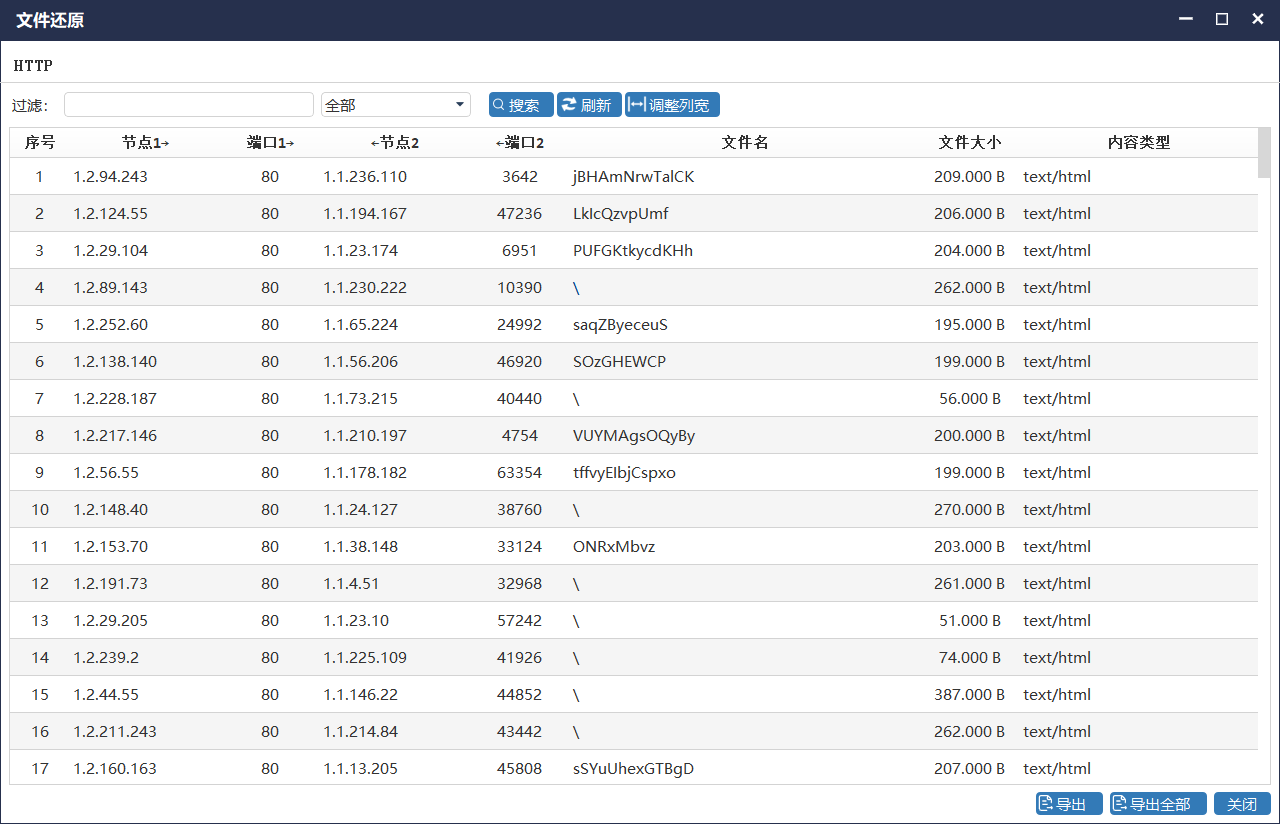The height and width of the screenshot is (824, 1280).
Task: Click the 调整列宽 adjust column width button
Action: 672,105
